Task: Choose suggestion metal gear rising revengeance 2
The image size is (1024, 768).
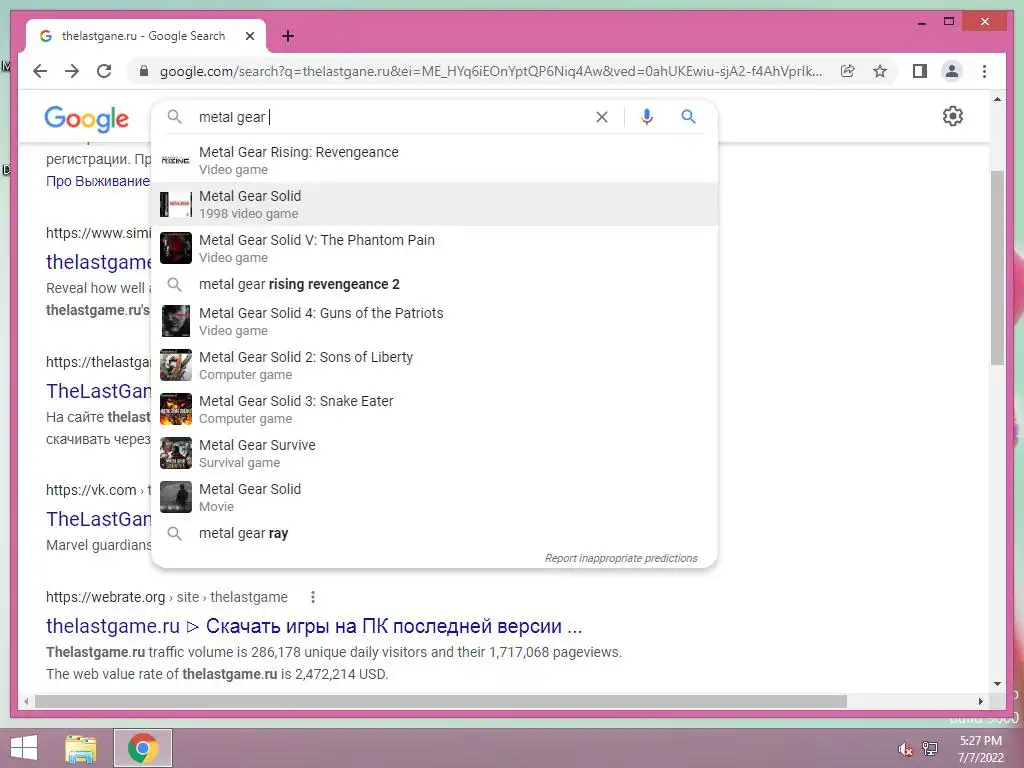Action: coord(434,284)
